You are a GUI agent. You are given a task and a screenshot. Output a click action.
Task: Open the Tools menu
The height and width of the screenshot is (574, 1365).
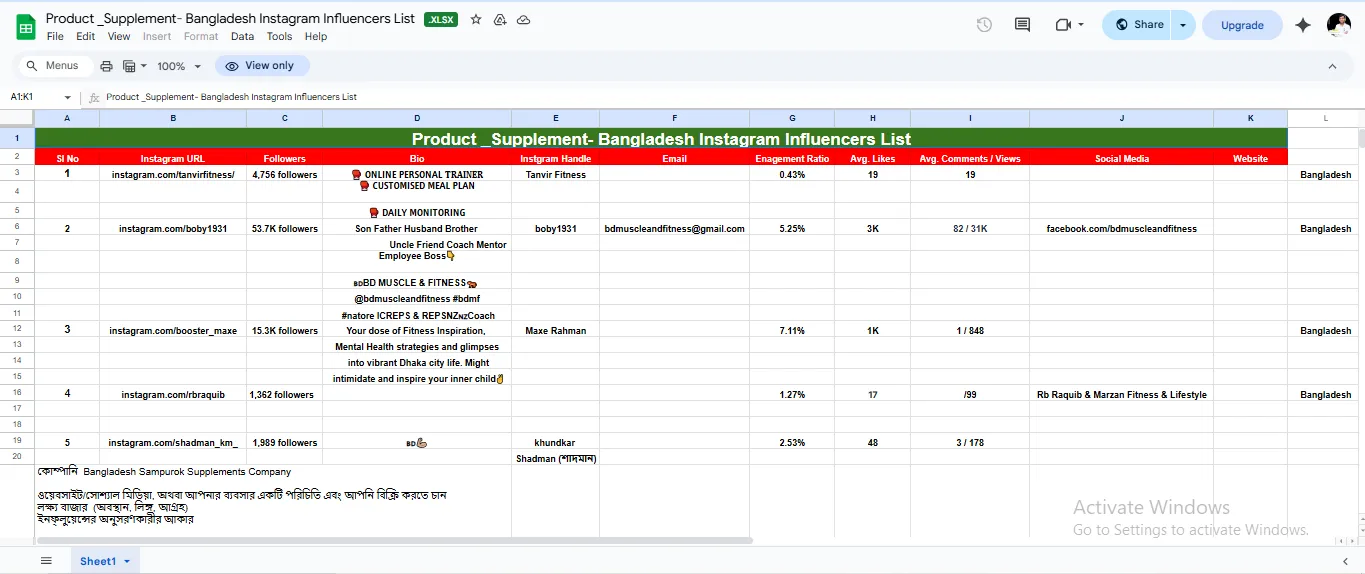click(279, 36)
